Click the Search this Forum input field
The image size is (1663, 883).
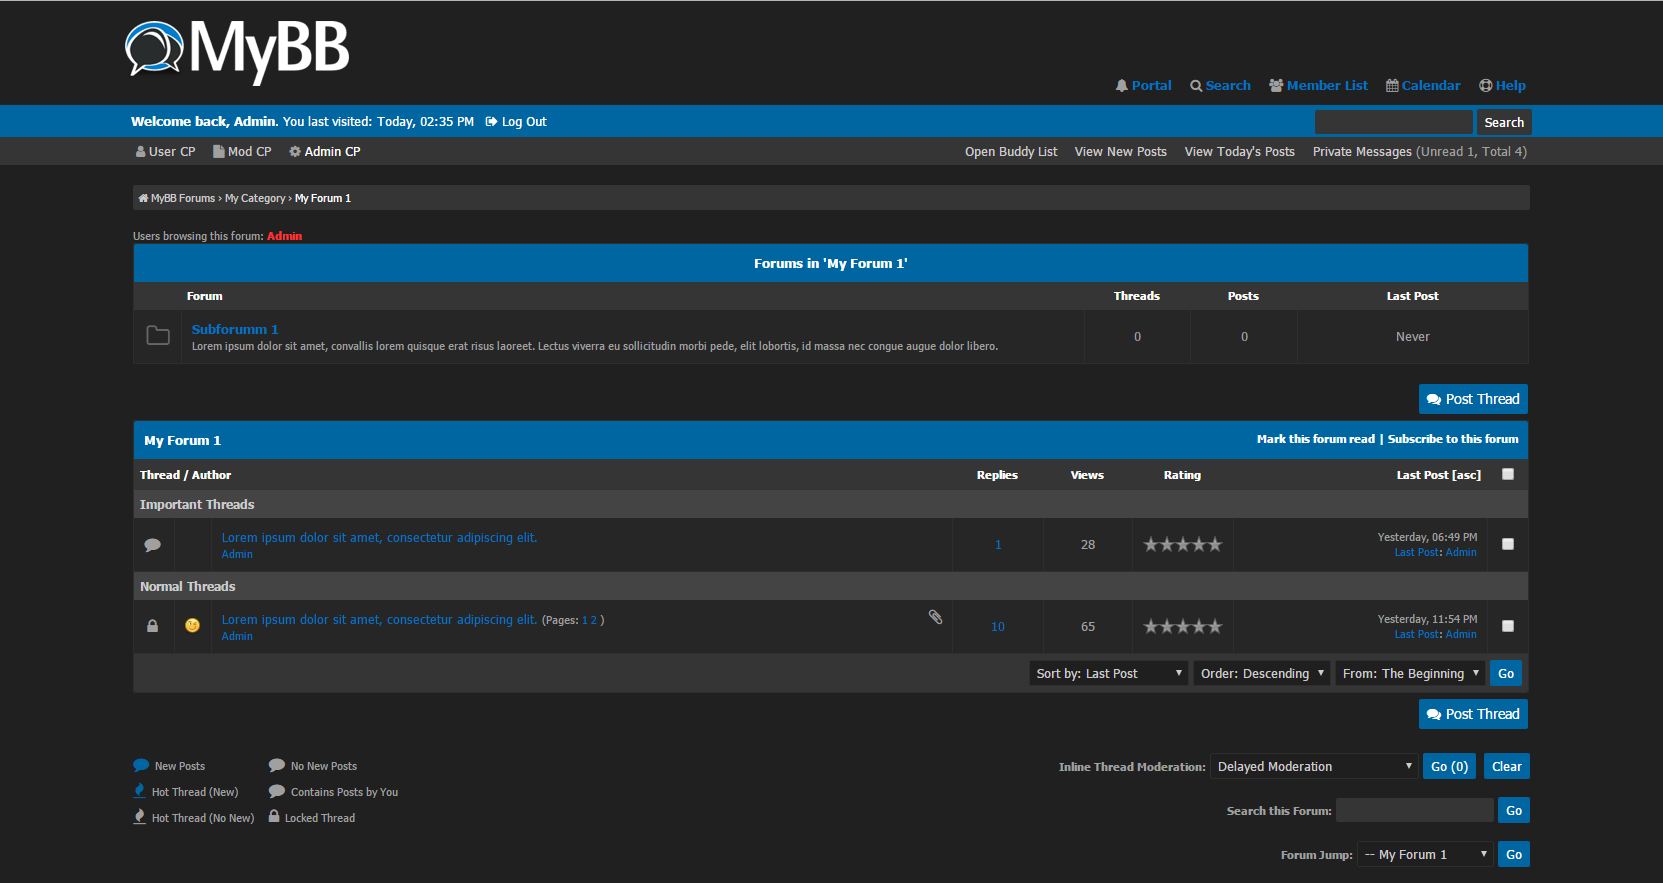coord(1414,811)
